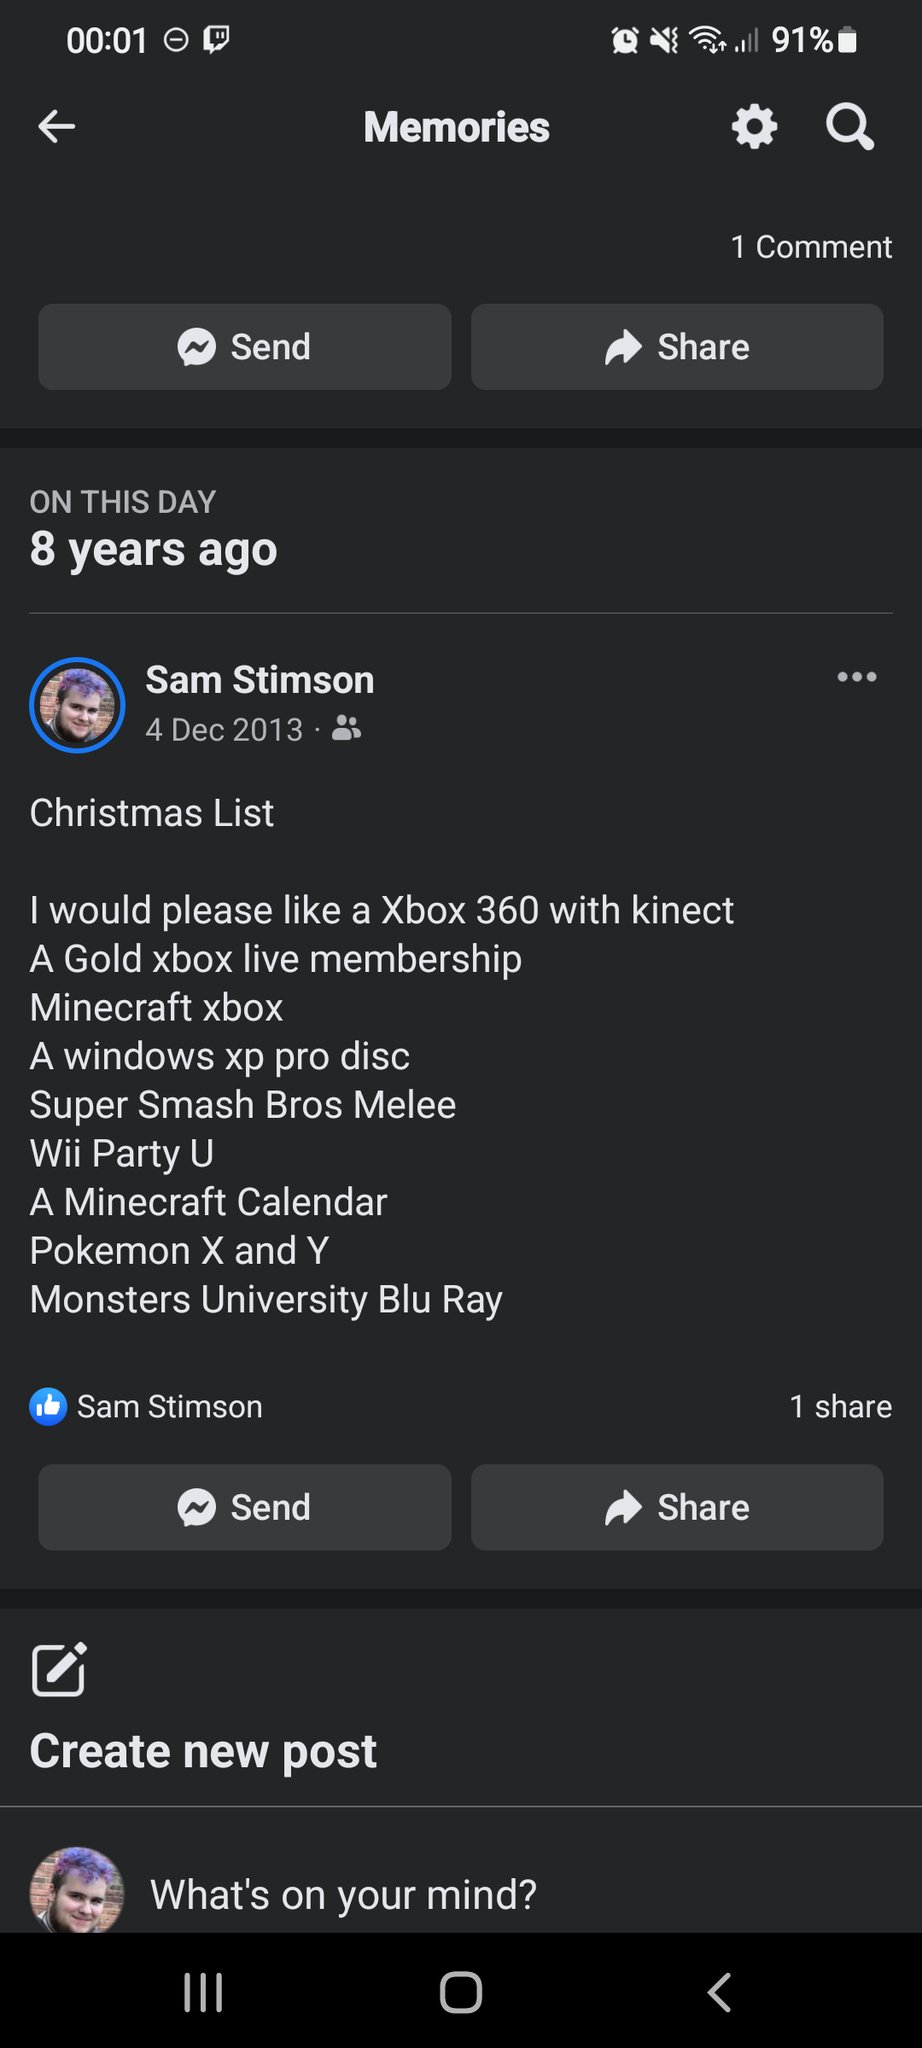Tap the top Share button
Image resolution: width=922 pixels, height=2048 pixels.
click(x=677, y=347)
